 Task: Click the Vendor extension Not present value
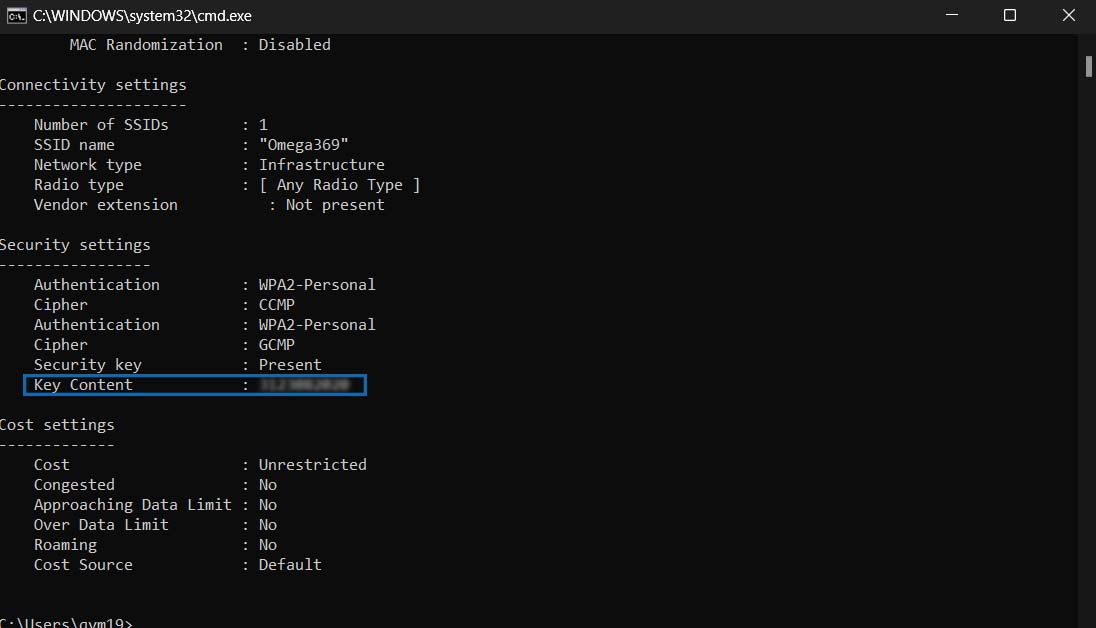335,205
